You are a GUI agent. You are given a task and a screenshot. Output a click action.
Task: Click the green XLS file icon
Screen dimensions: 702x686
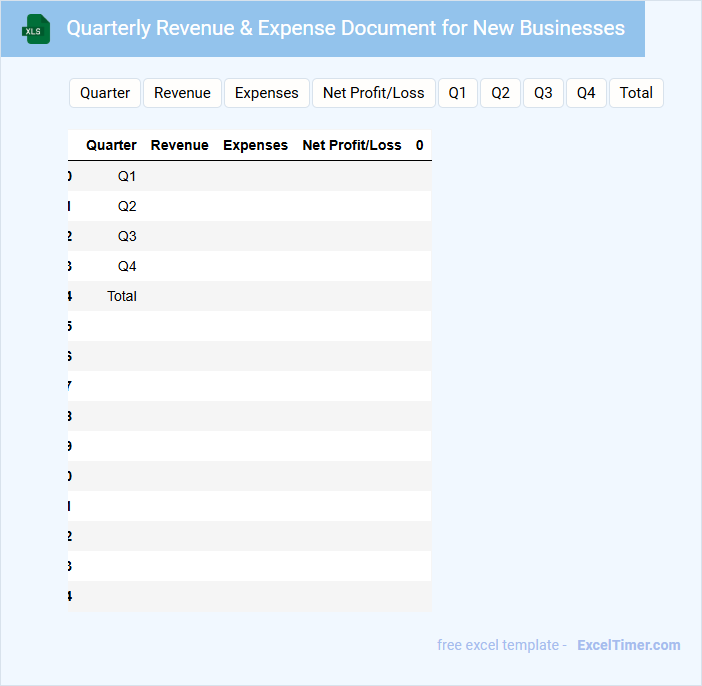[36, 29]
